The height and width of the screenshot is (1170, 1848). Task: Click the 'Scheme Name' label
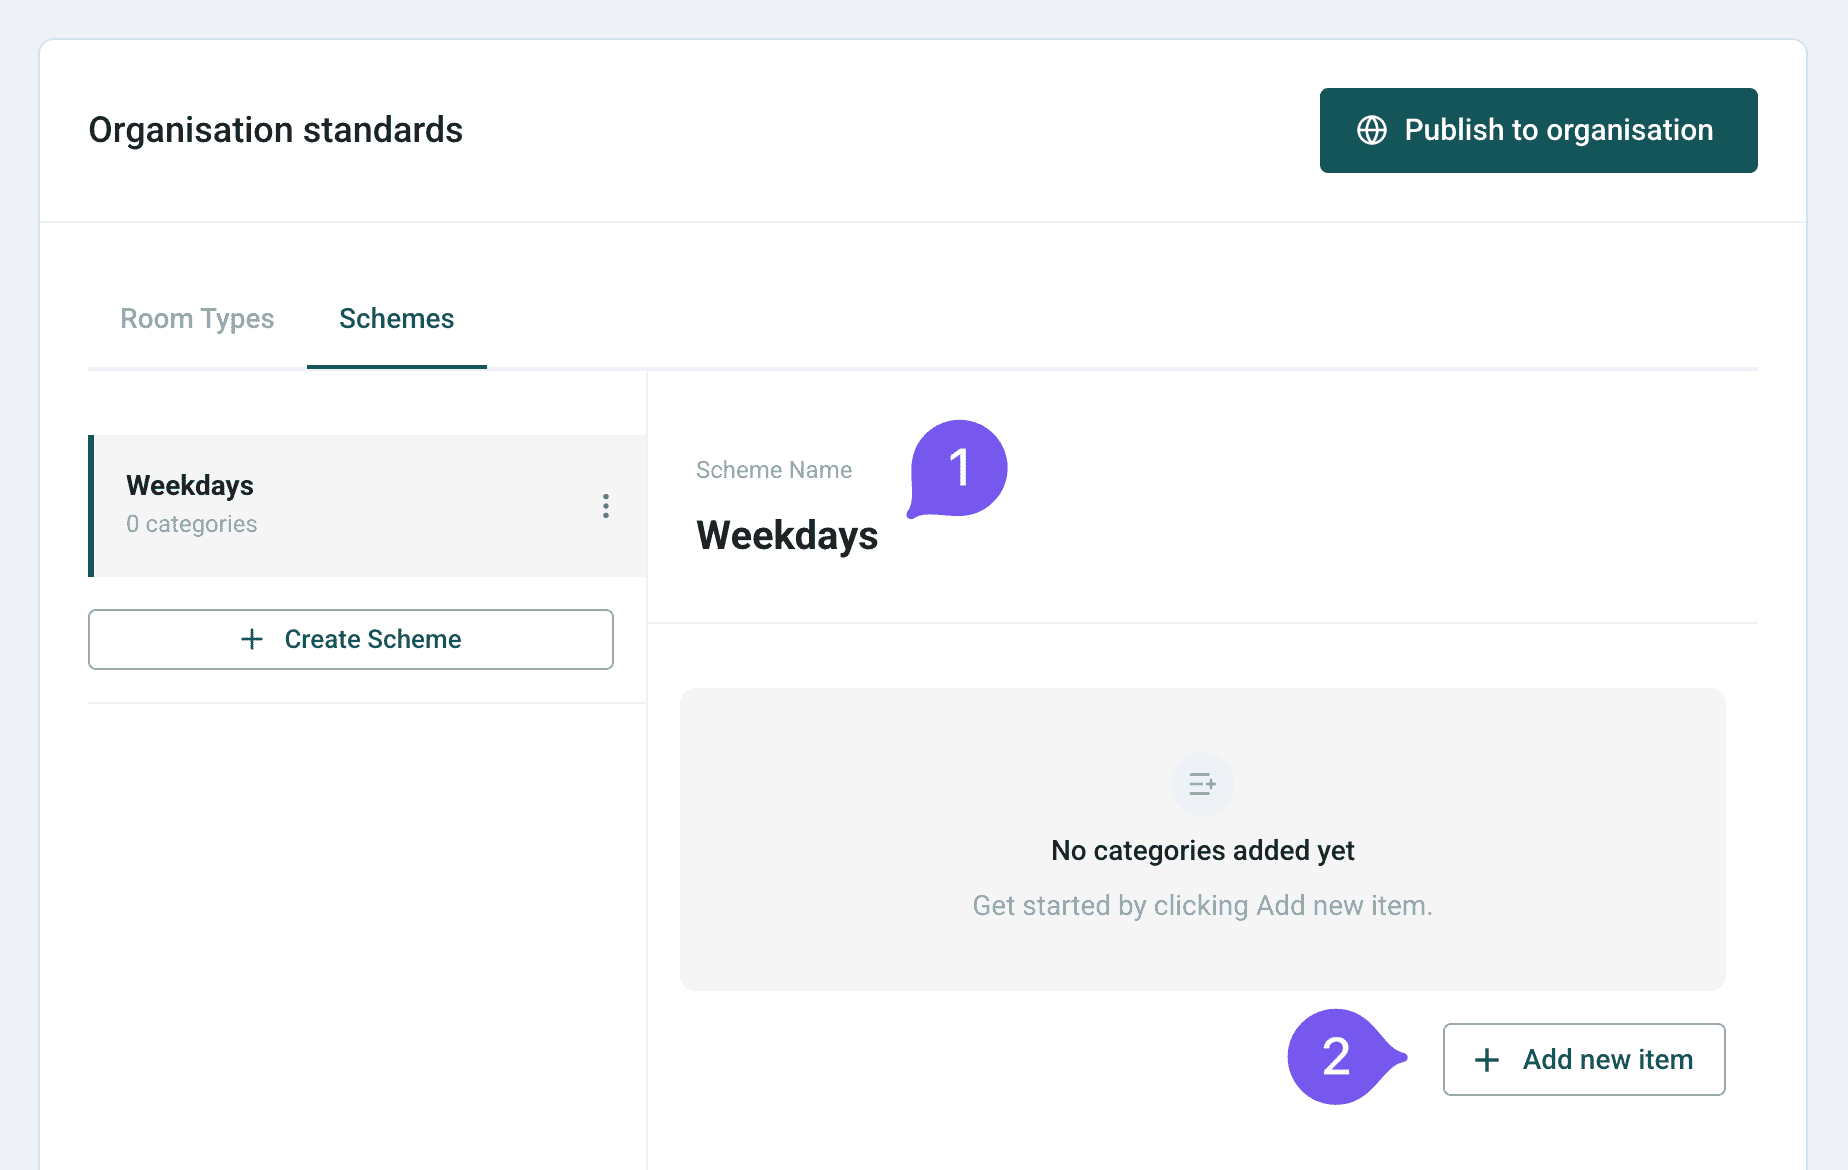[x=774, y=470]
